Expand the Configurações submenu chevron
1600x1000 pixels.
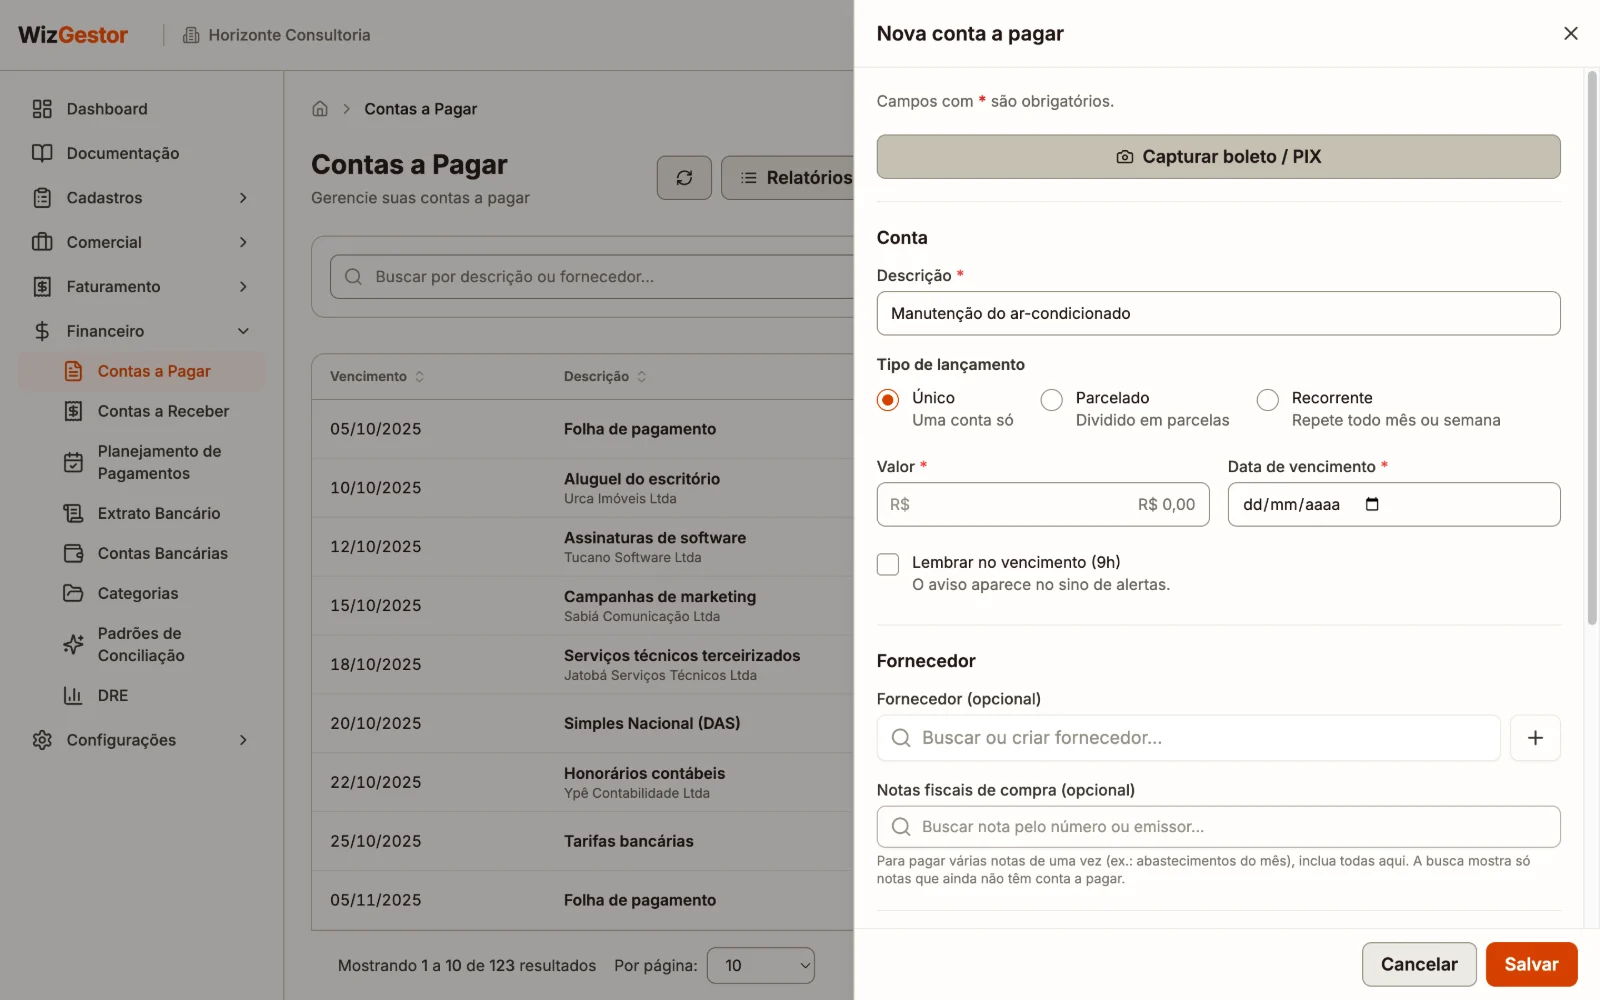(243, 740)
